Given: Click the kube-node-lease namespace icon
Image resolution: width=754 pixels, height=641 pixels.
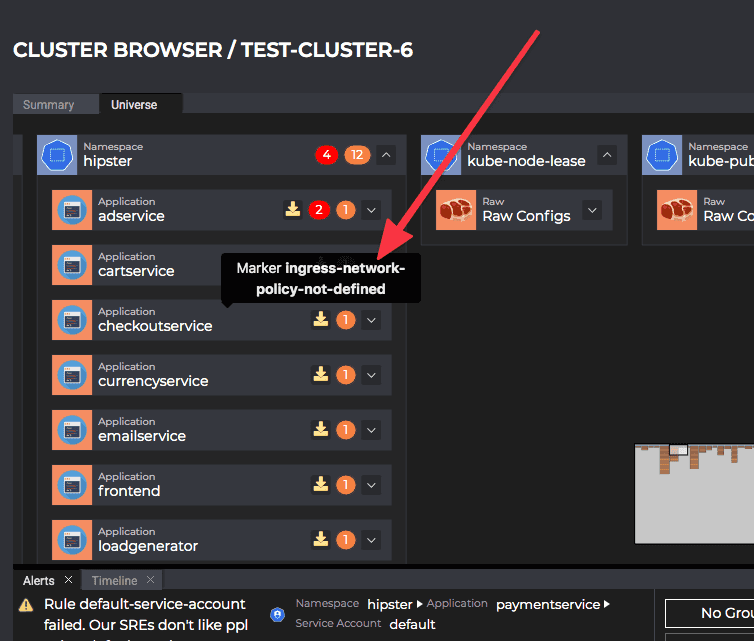Looking at the screenshot, I should 443,155.
